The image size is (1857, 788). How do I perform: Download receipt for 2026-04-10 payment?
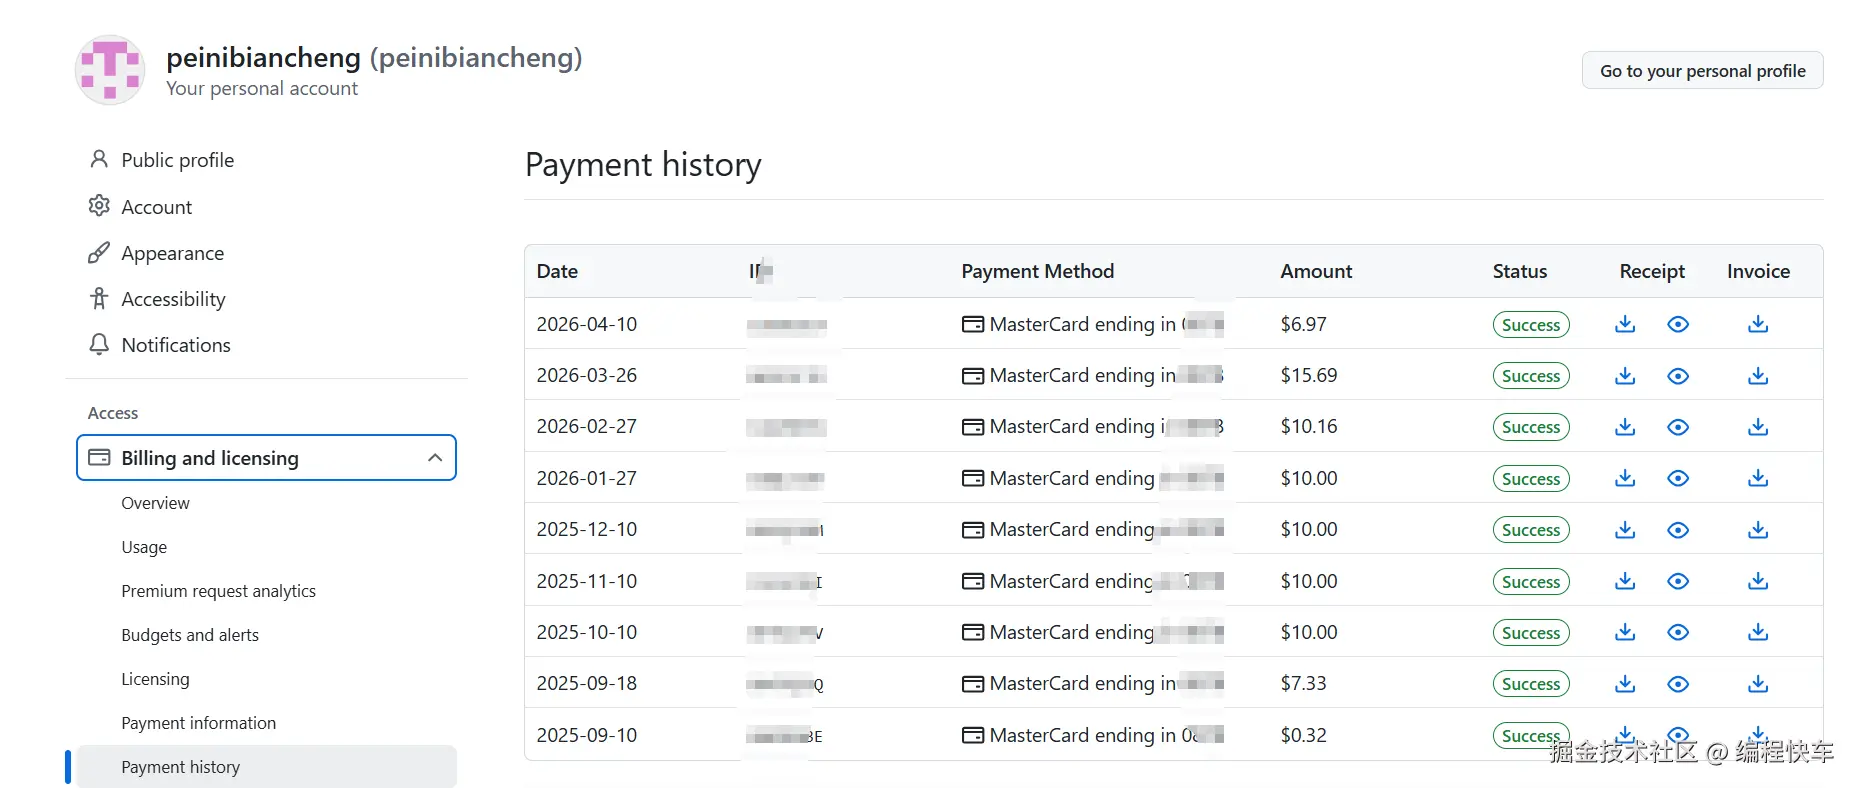pyautogui.click(x=1625, y=324)
